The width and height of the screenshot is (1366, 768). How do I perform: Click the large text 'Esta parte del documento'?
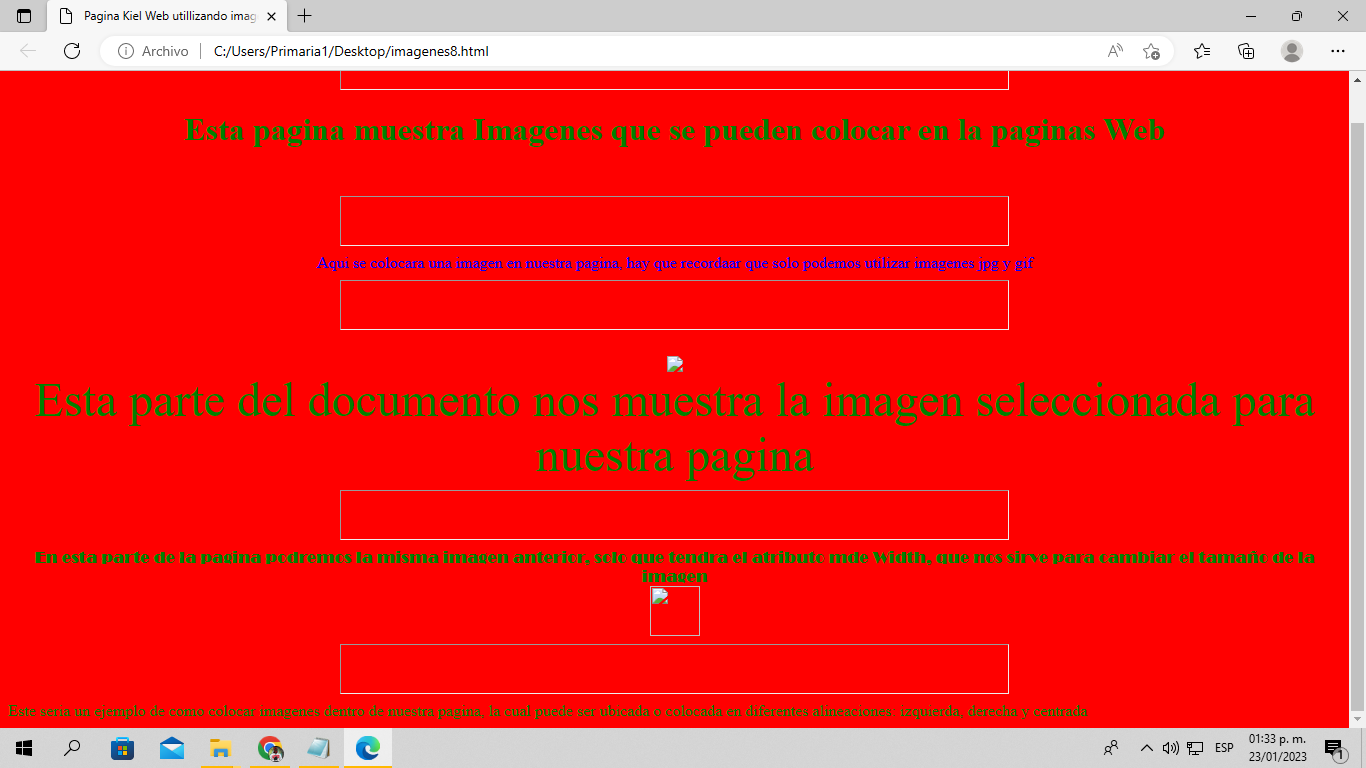675,430
